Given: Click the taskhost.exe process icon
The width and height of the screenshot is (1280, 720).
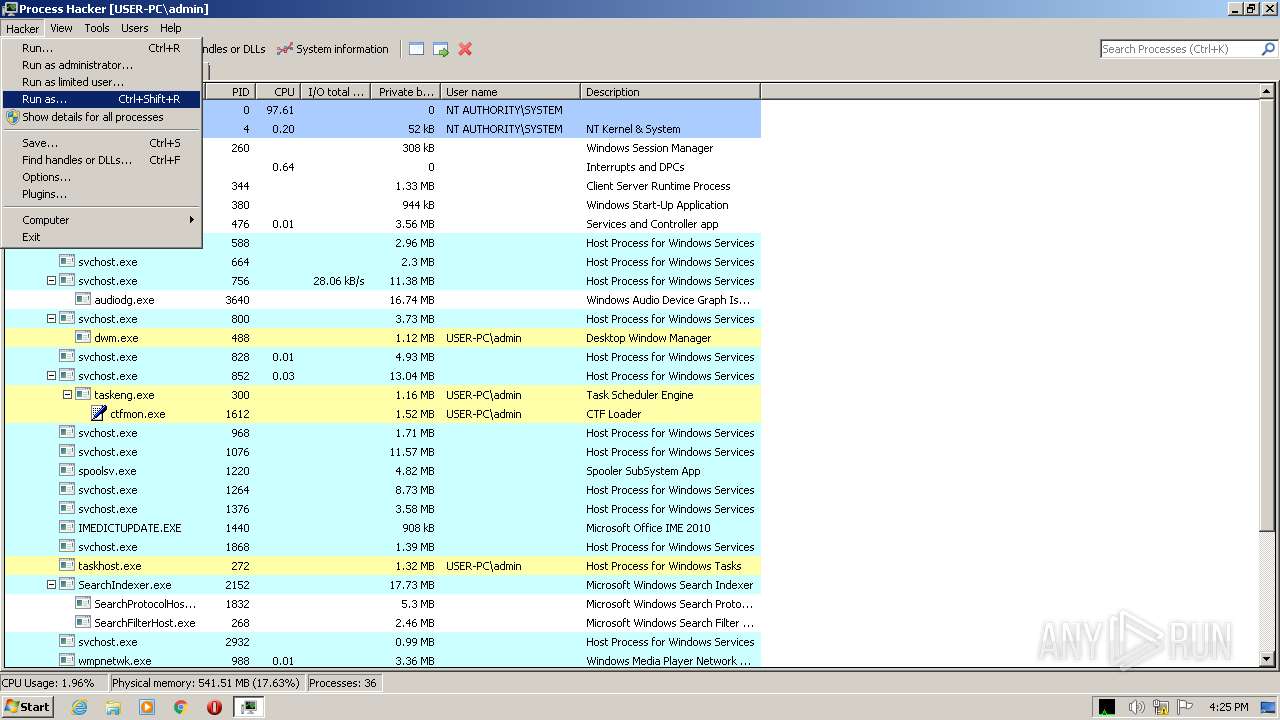Looking at the screenshot, I should coord(67,565).
